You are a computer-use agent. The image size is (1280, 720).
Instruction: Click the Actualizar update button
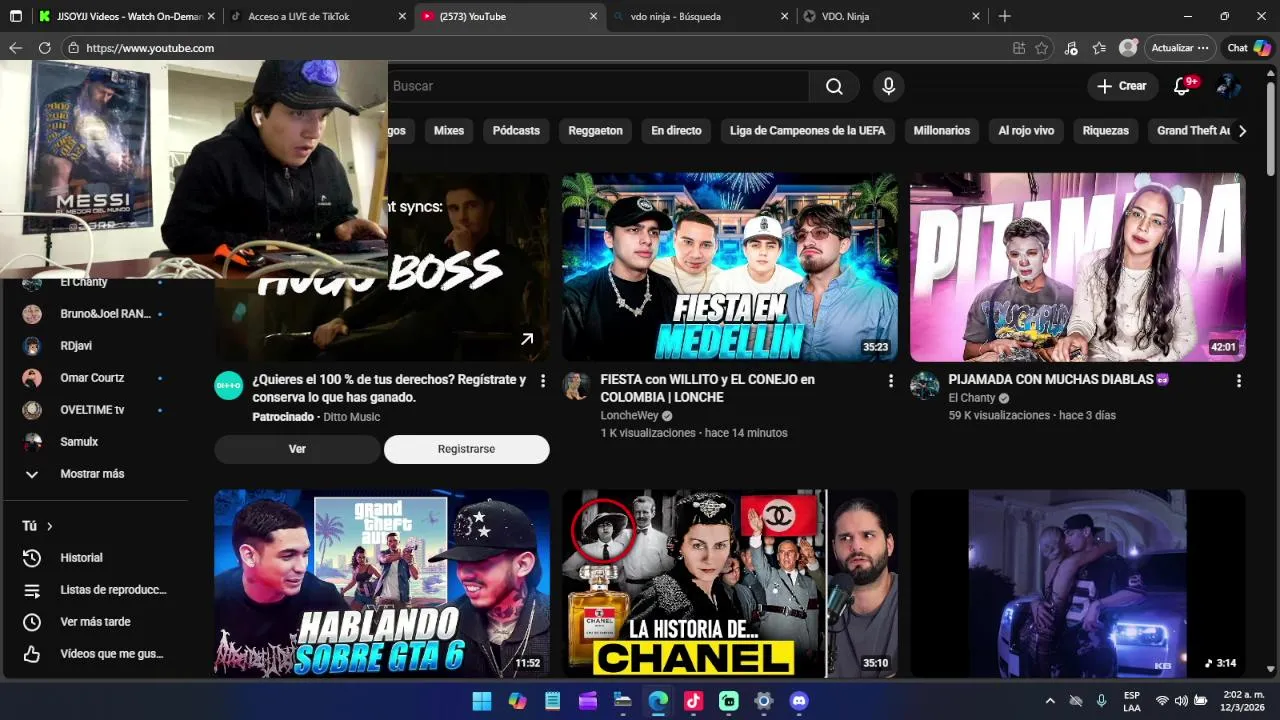click(1180, 48)
